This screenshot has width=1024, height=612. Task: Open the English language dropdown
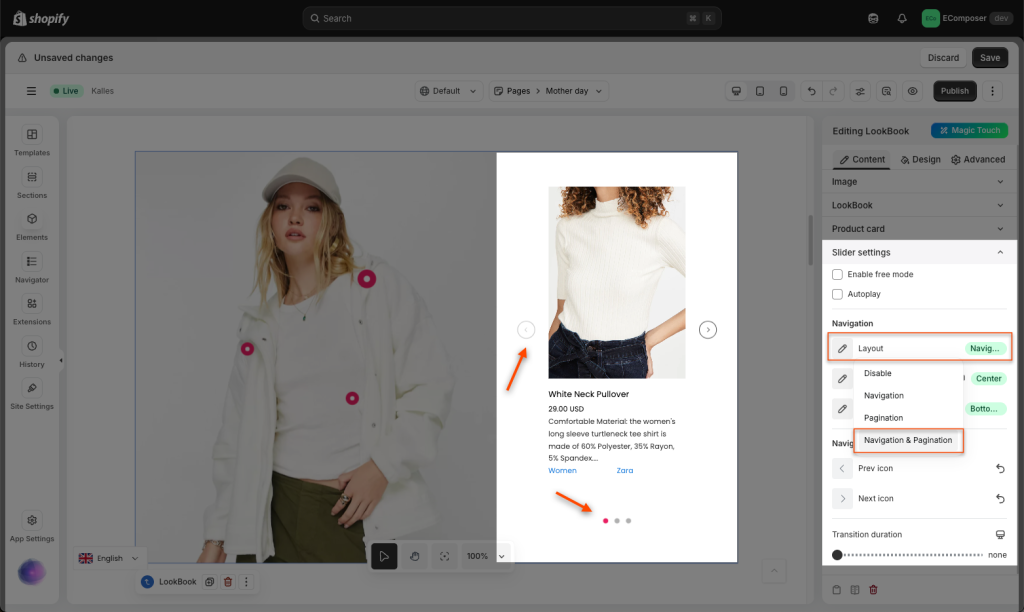[110, 558]
